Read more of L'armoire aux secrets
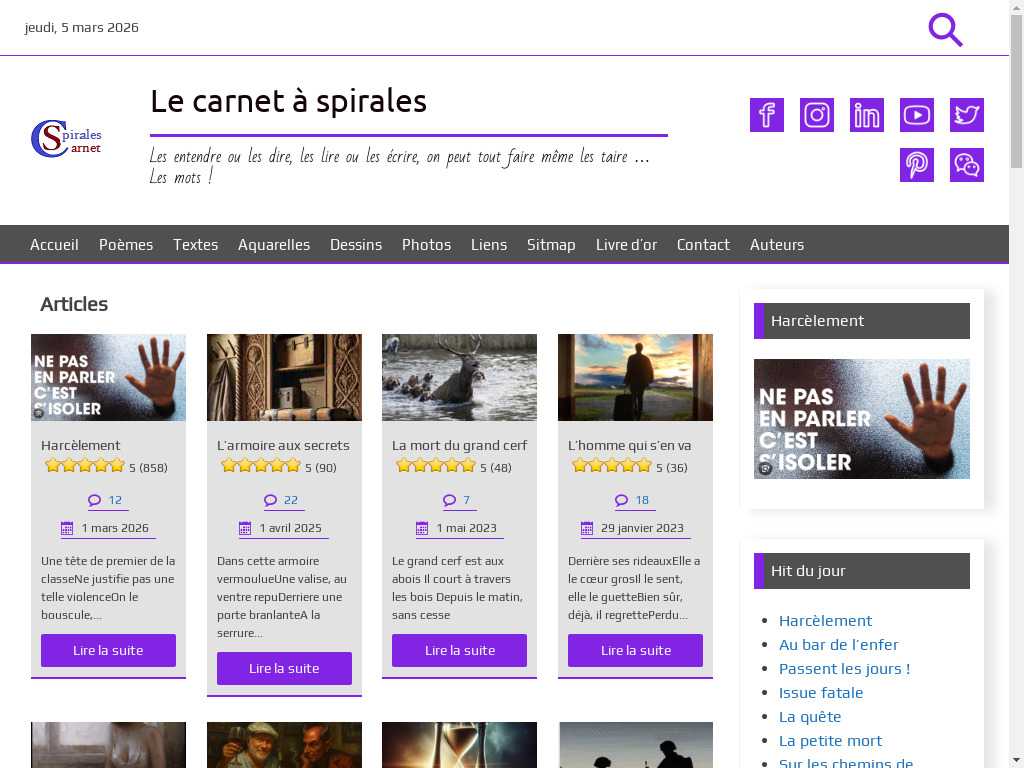 [284, 668]
